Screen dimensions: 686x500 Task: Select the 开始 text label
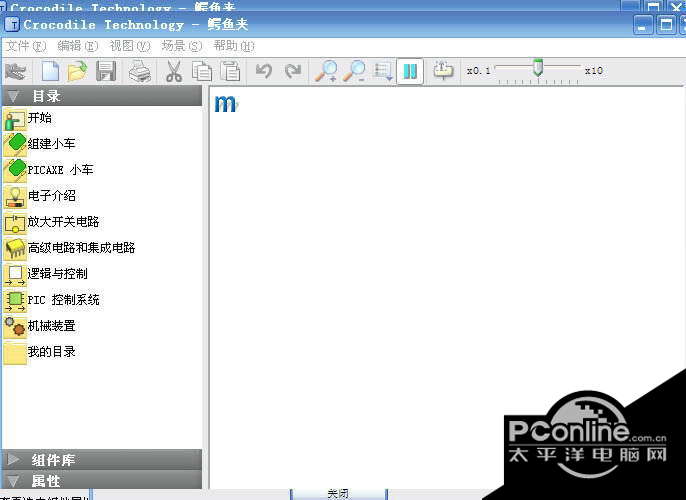click(x=39, y=118)
